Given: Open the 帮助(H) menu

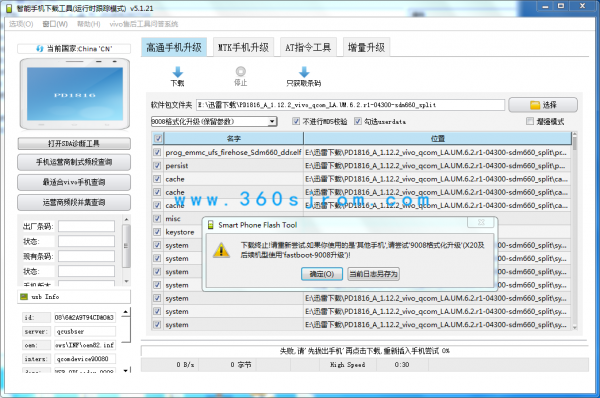Looking at the screenshot, I should [89, 24].
